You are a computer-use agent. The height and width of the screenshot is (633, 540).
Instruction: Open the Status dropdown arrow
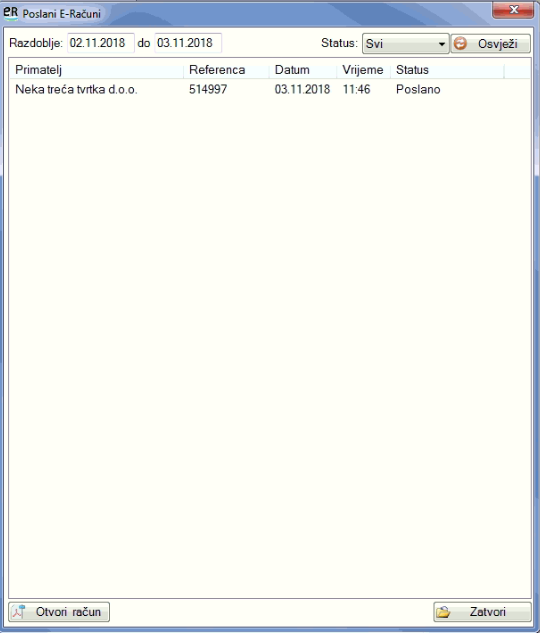[442, 44]
